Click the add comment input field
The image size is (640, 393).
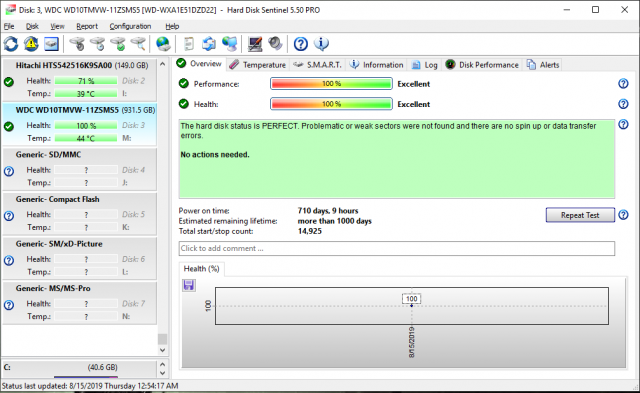coord(396,248)
